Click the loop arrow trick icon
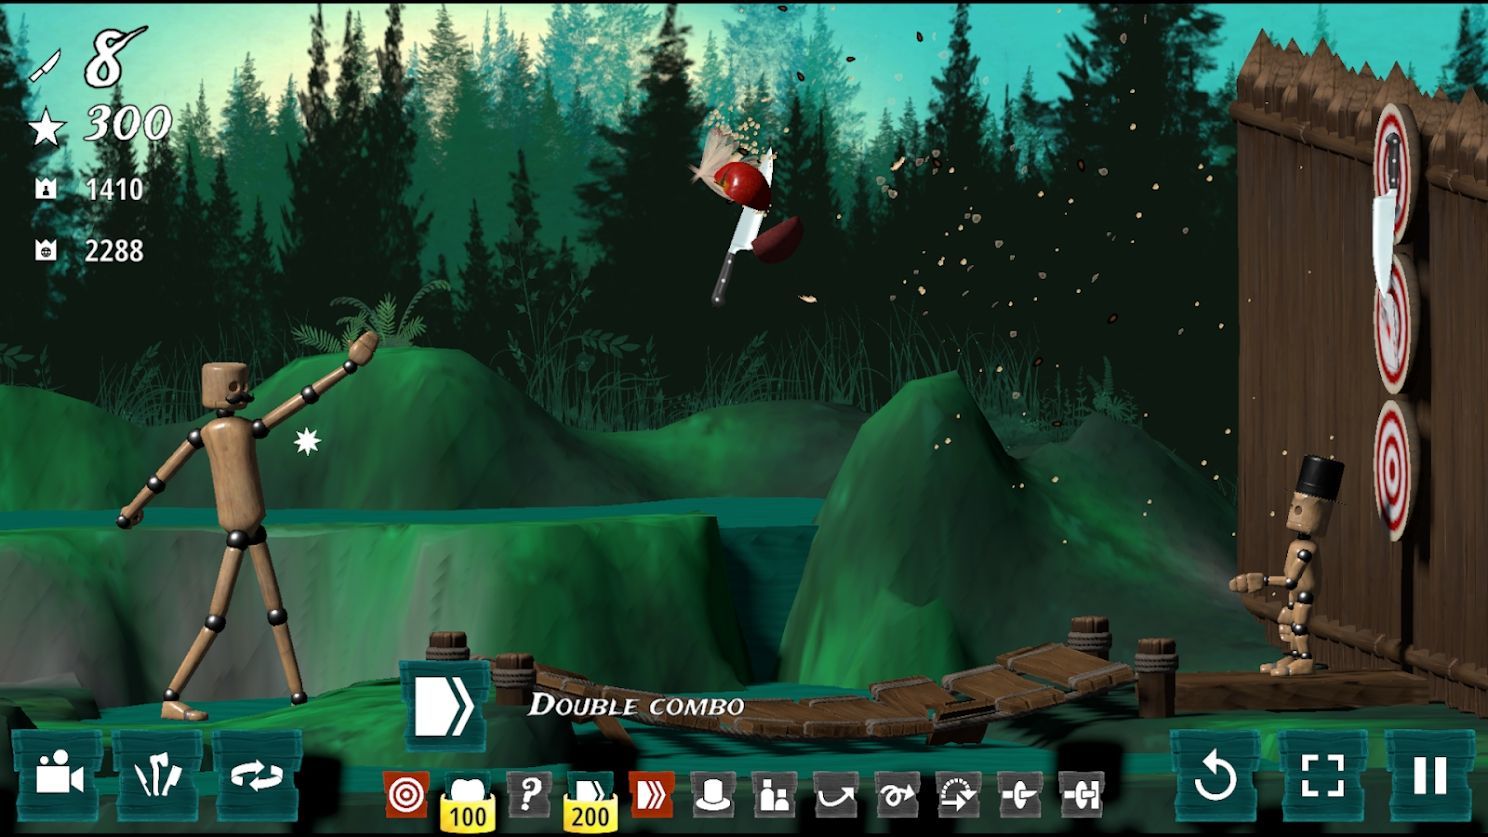The width and height of the screenshot is (1488, 837). point(897,795)
